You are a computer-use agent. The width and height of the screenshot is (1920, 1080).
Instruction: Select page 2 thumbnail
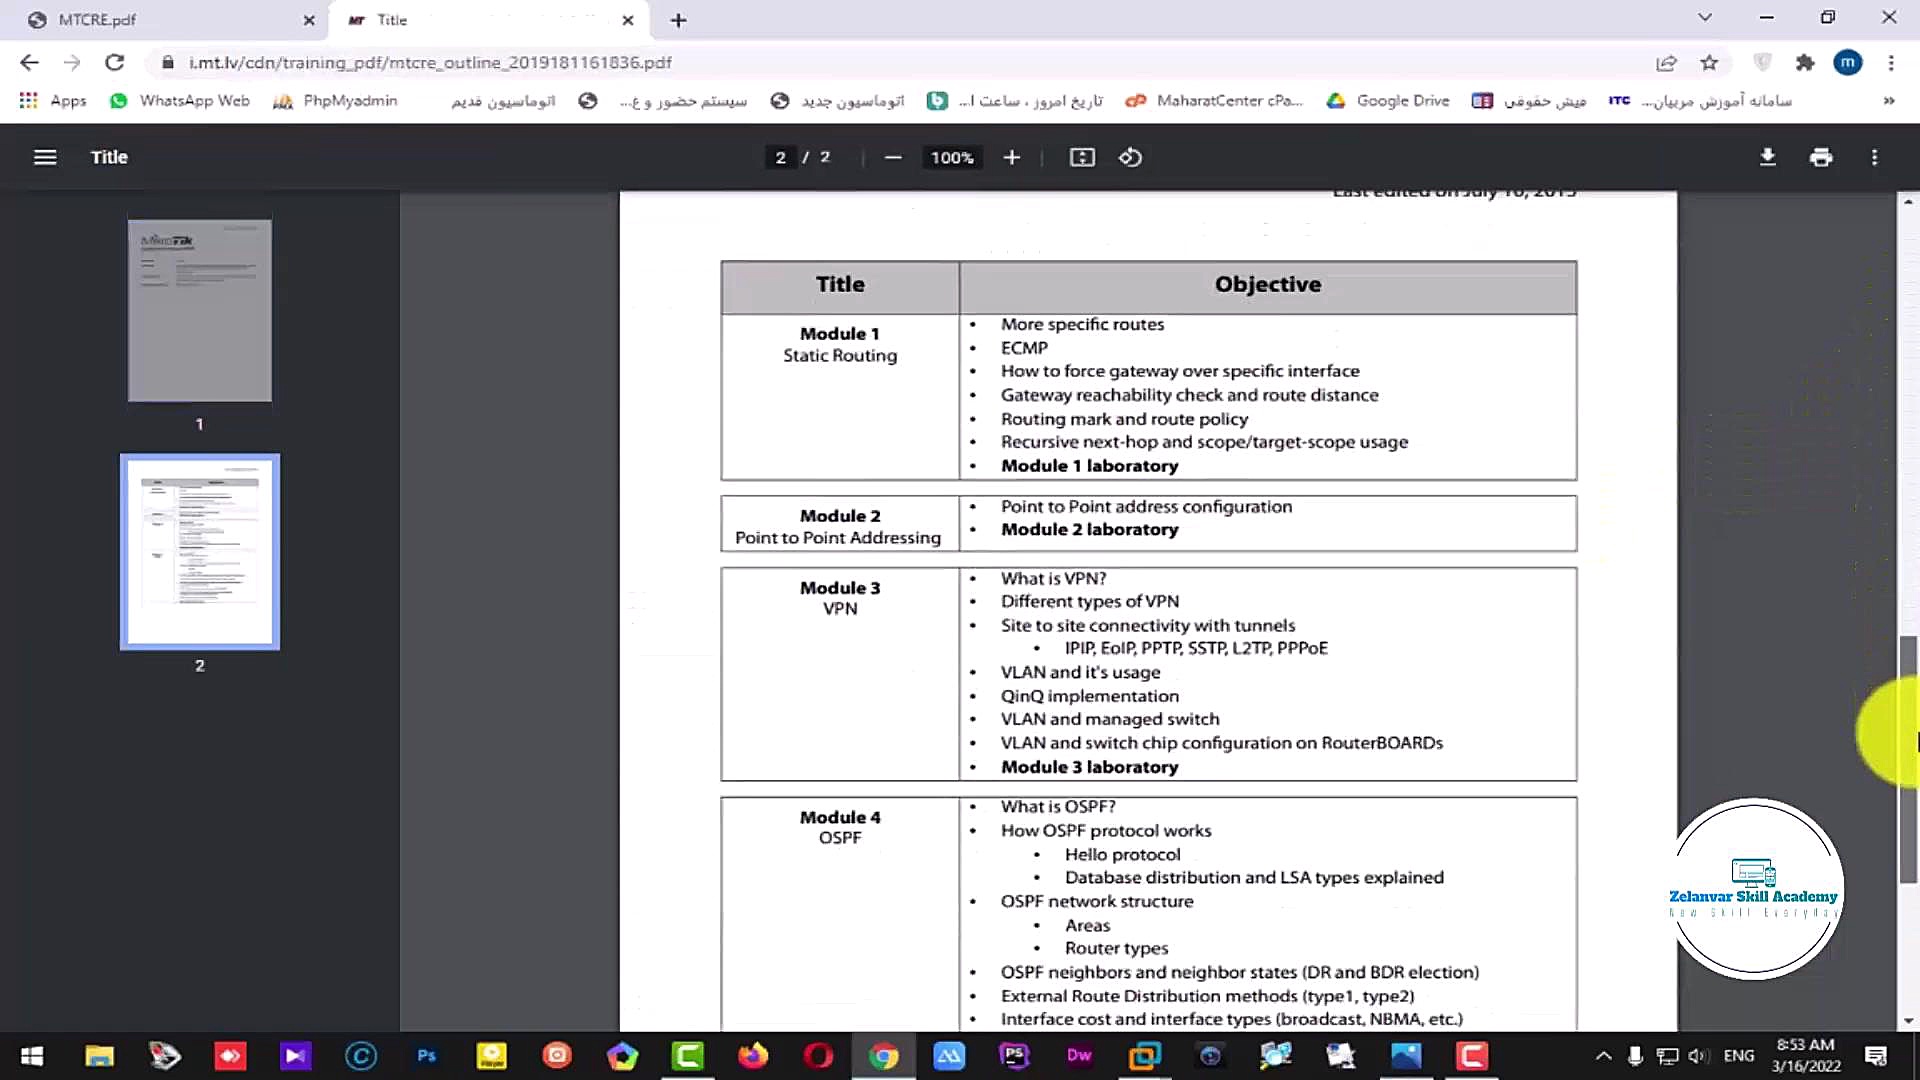[200, 552]
